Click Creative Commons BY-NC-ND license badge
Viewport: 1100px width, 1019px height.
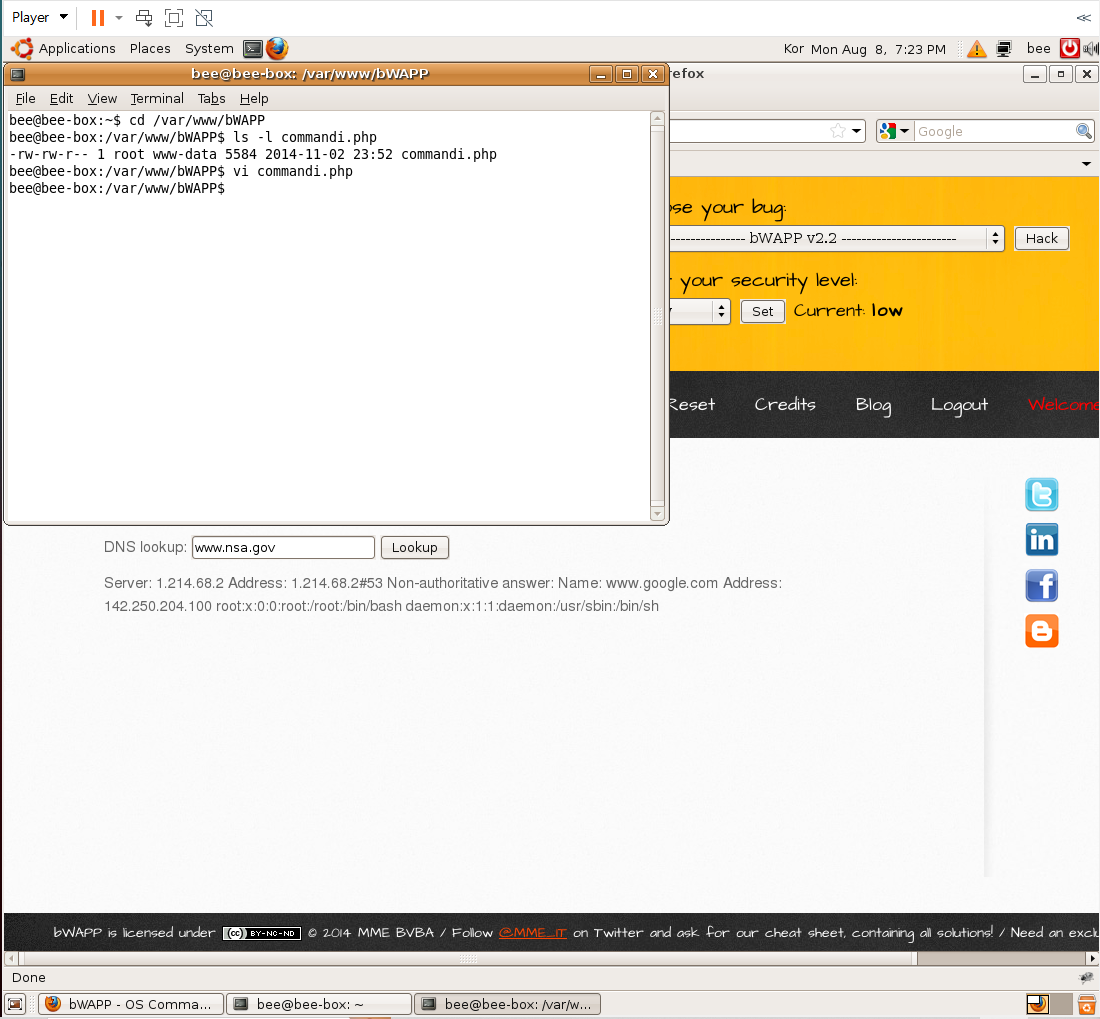262,933
